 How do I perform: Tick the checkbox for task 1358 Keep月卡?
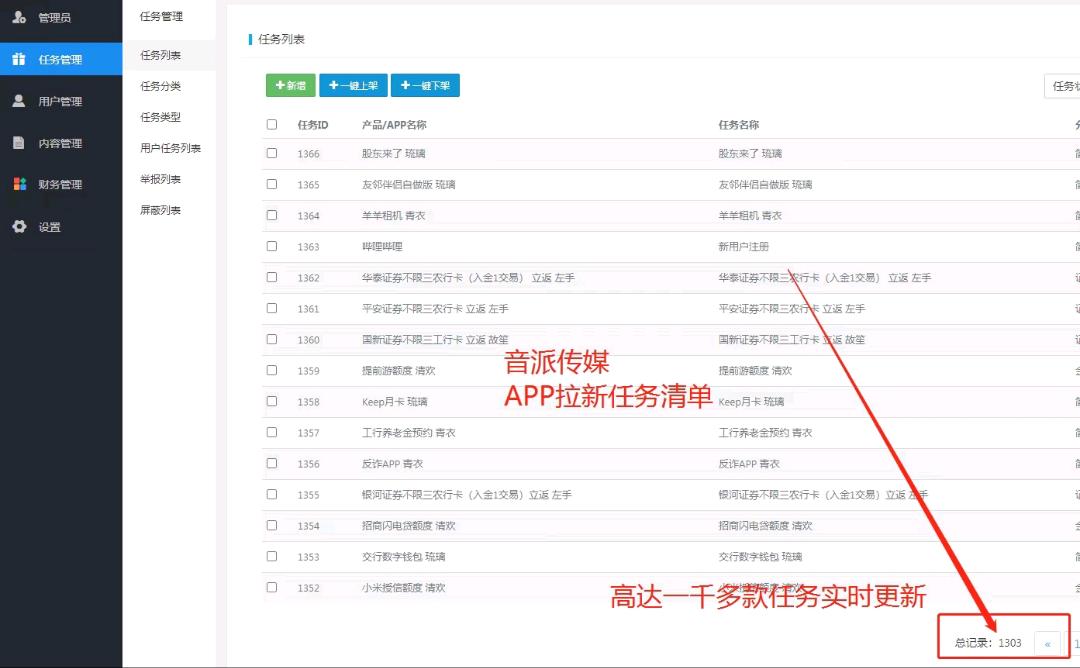click(272, 401)
